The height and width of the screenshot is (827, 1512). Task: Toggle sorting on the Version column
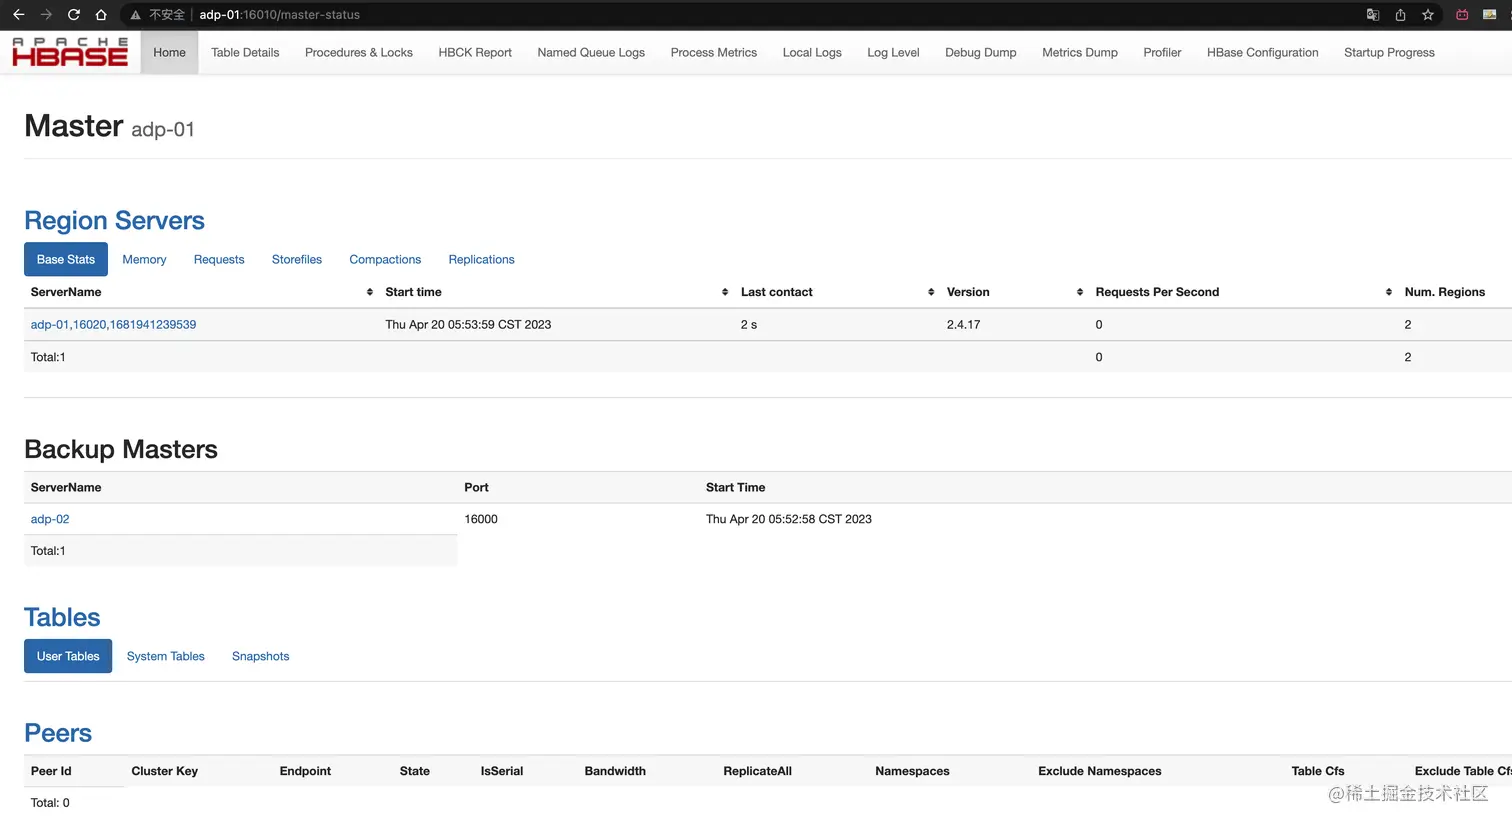pos(1079,291)
